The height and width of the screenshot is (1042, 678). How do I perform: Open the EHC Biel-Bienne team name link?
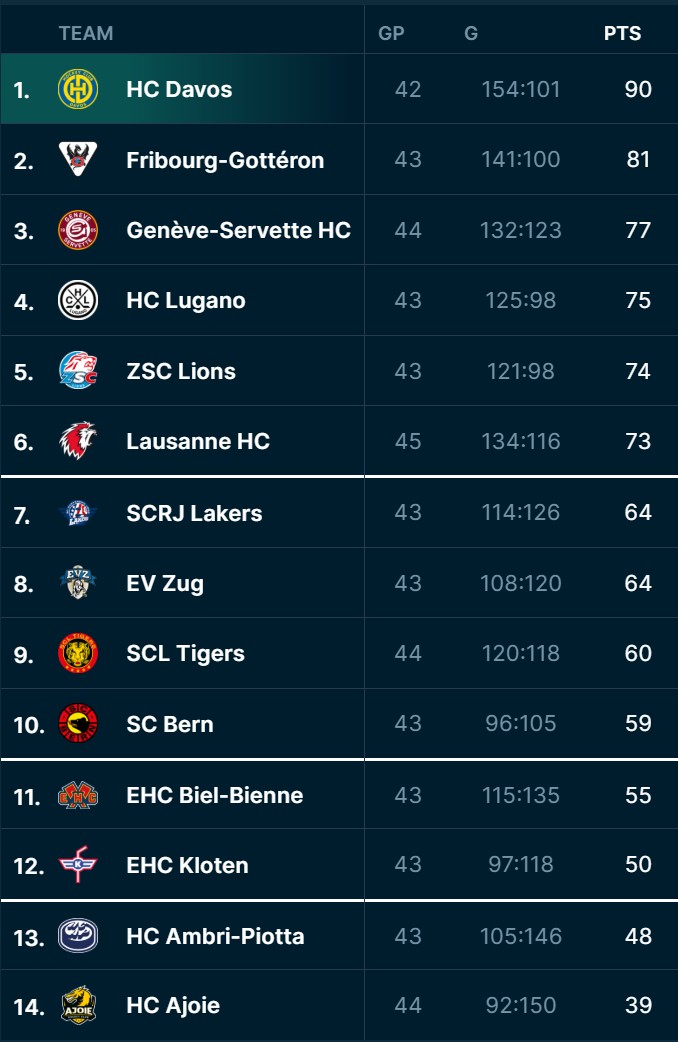click(x=214, y=795)
